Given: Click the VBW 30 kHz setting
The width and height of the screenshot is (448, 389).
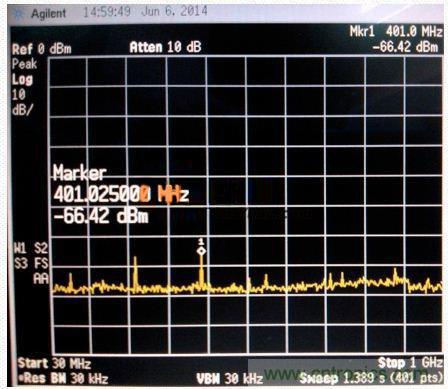Looking at the screenshot, I should [229, 379].
